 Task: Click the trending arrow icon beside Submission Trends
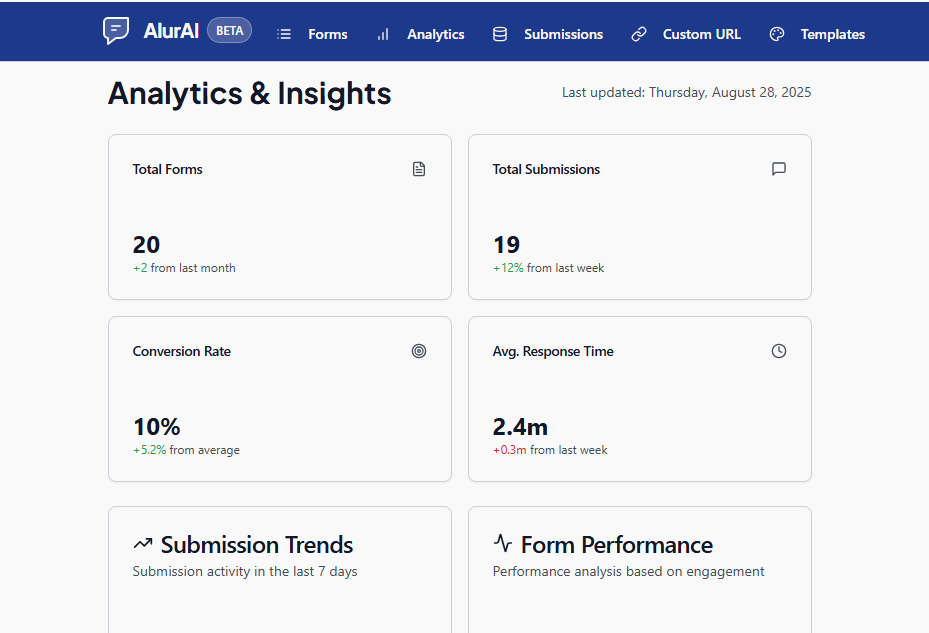143,544
